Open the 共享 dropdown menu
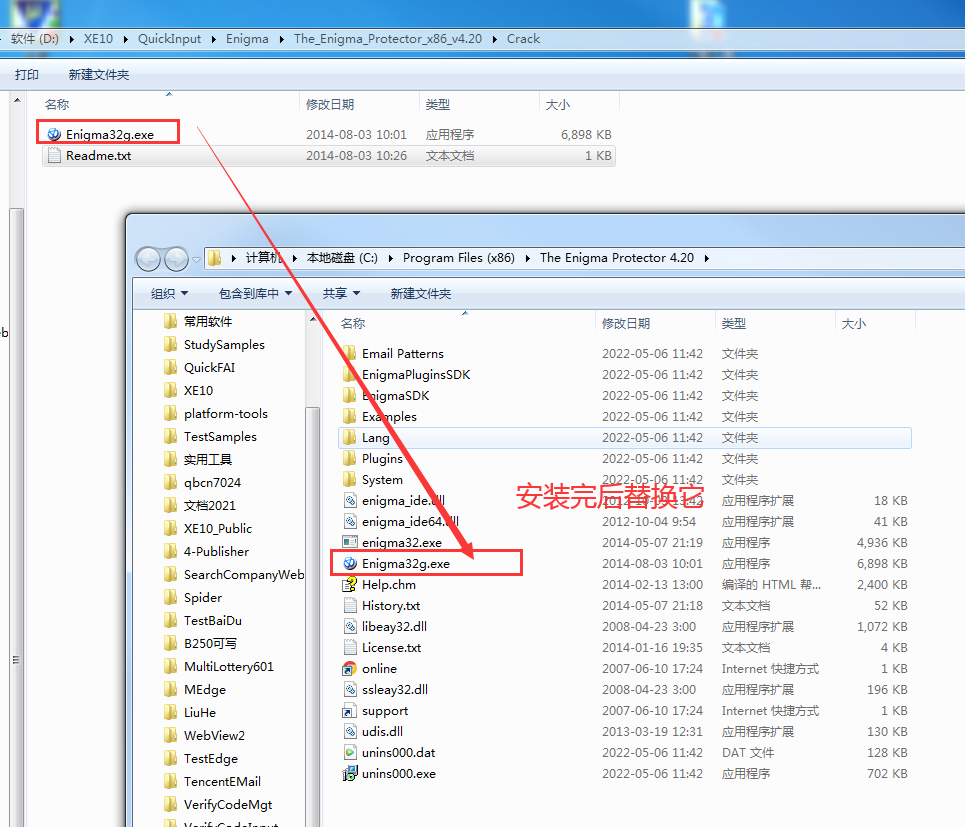Screen dimensions: 965x827 [x=342, y=294]
